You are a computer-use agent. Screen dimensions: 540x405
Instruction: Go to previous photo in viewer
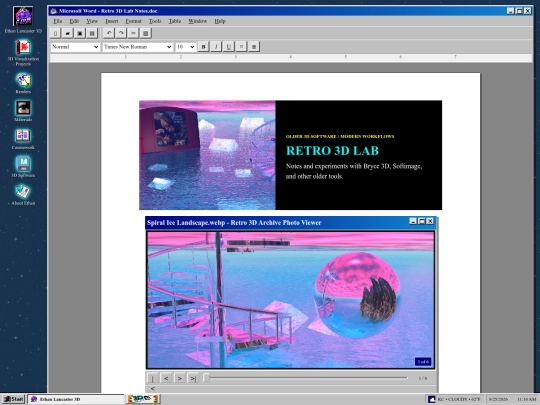coord(166,378)
